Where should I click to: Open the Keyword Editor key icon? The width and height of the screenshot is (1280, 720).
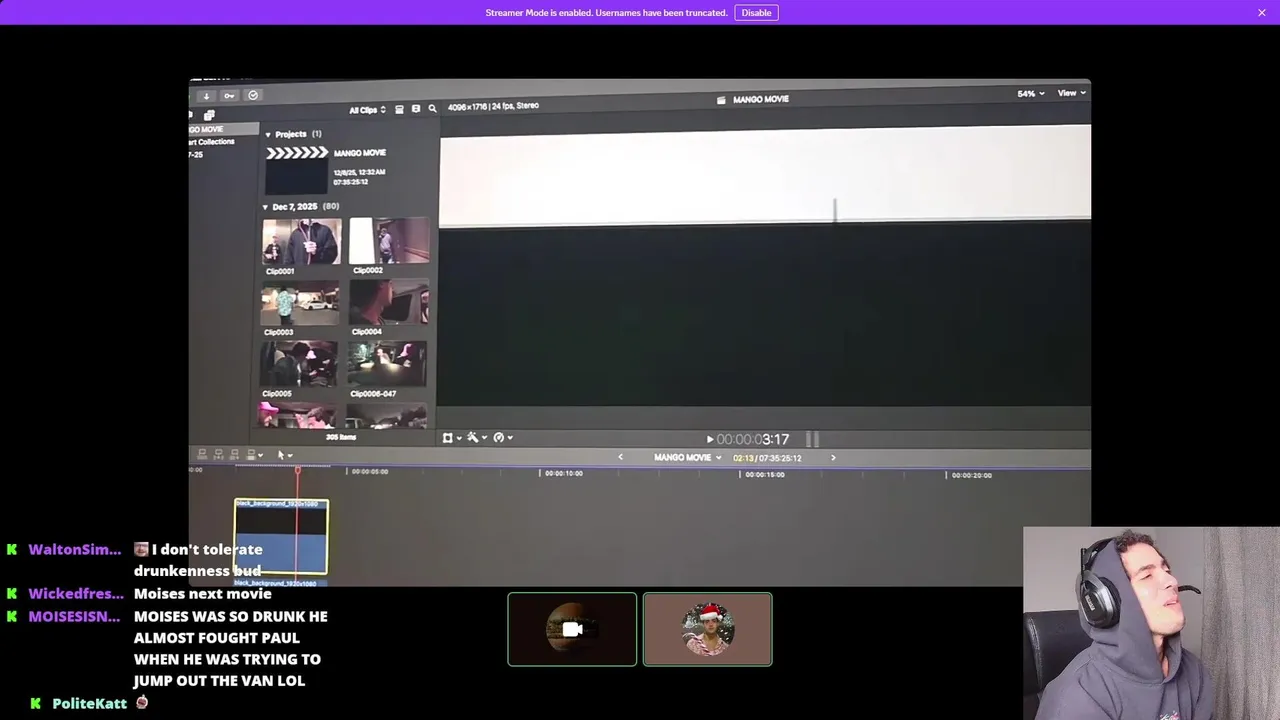(x=229, y=96)
